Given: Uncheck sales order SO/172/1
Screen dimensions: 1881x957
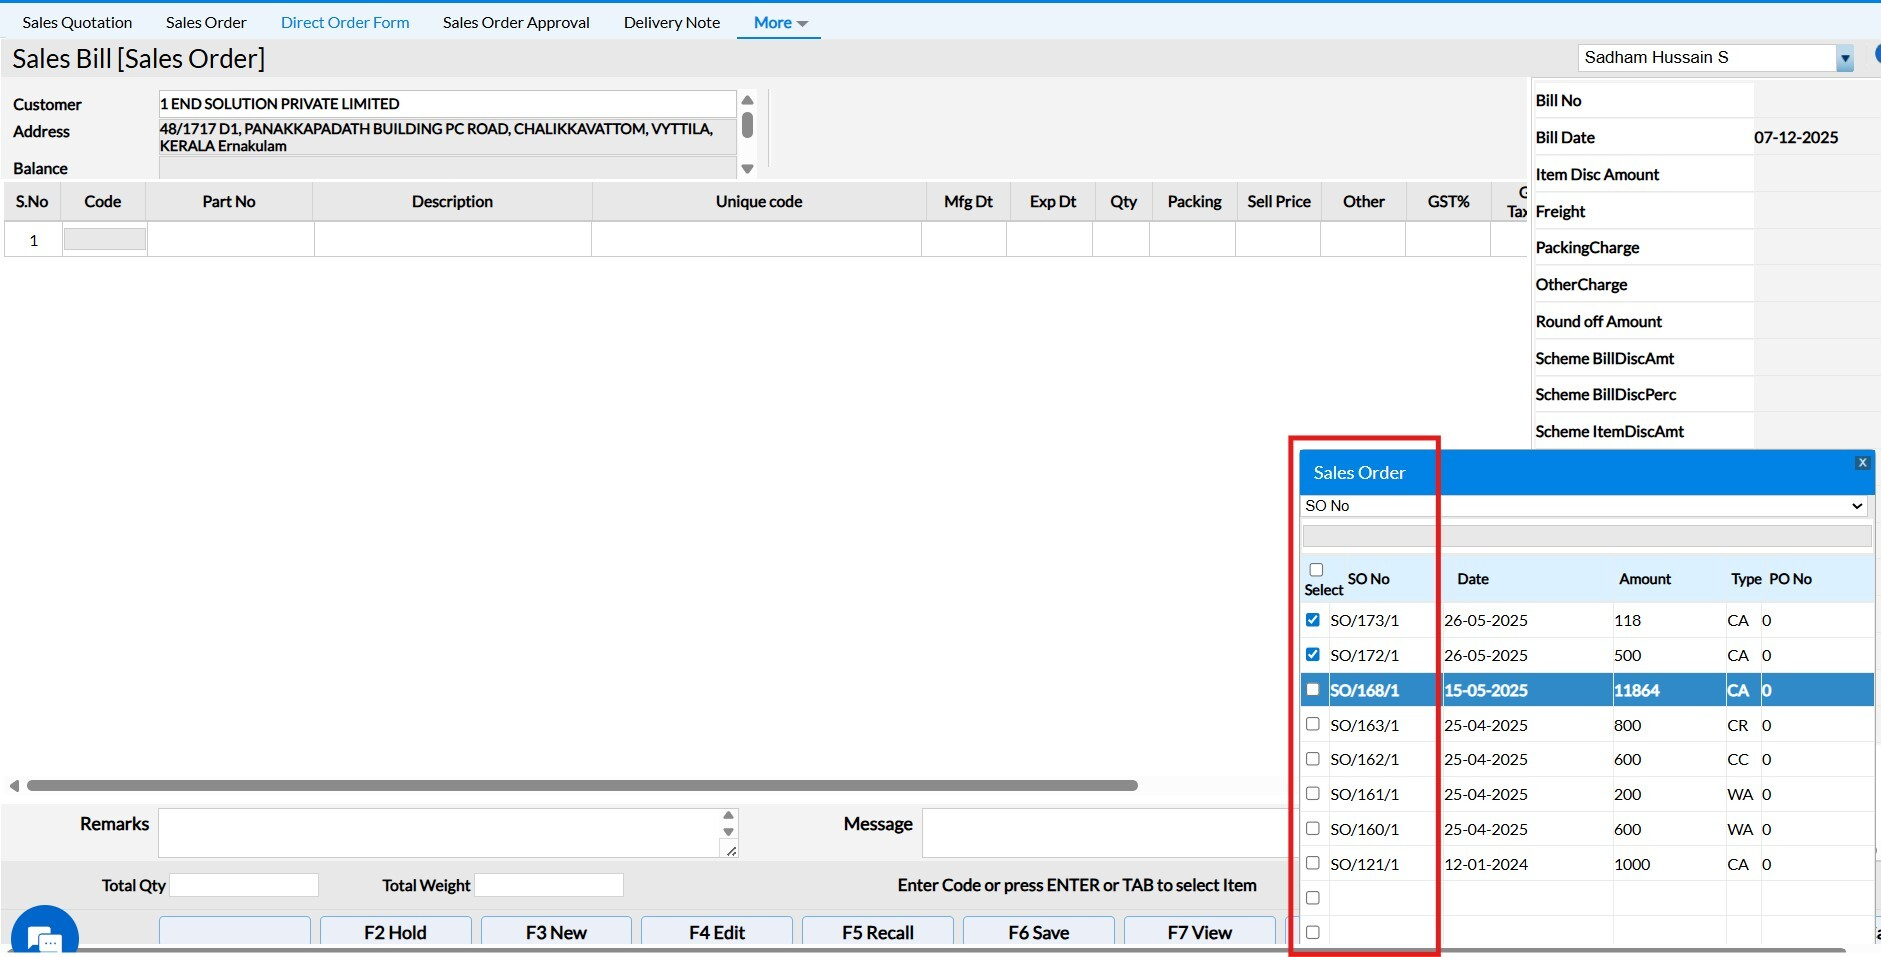Looking at the screenshot, I should pos(1313,655).
